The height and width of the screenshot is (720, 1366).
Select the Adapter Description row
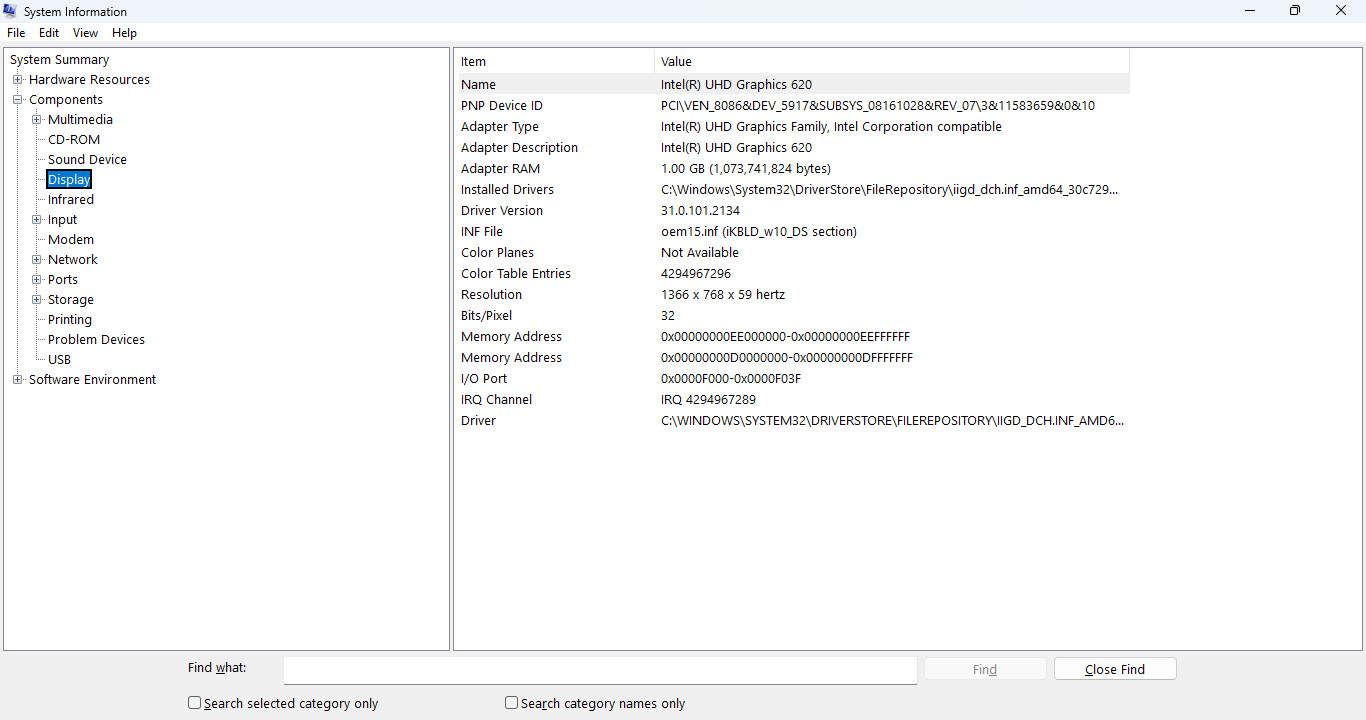(x=793, y=148)
